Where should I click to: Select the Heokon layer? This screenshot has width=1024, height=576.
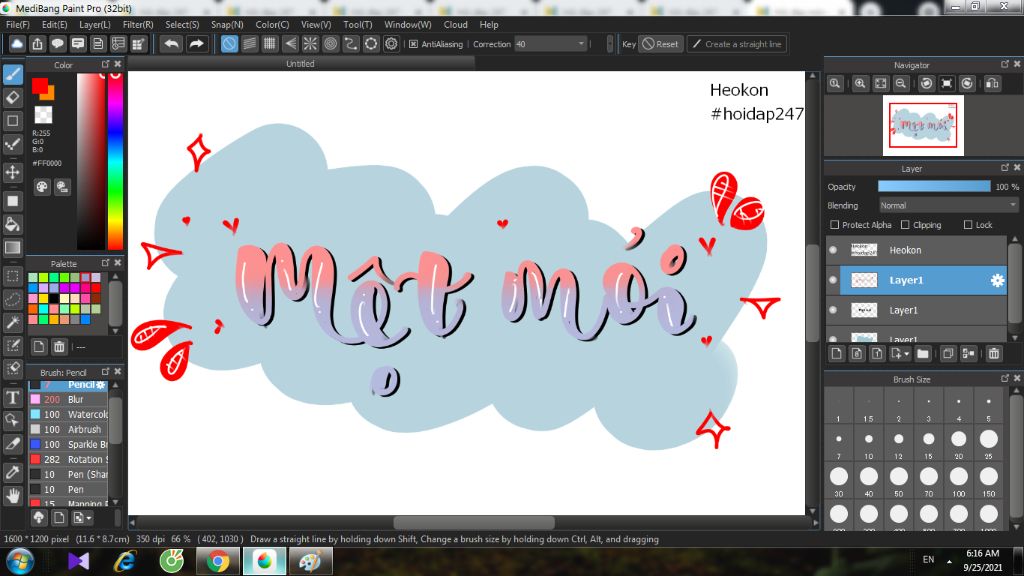coord(923,250)
